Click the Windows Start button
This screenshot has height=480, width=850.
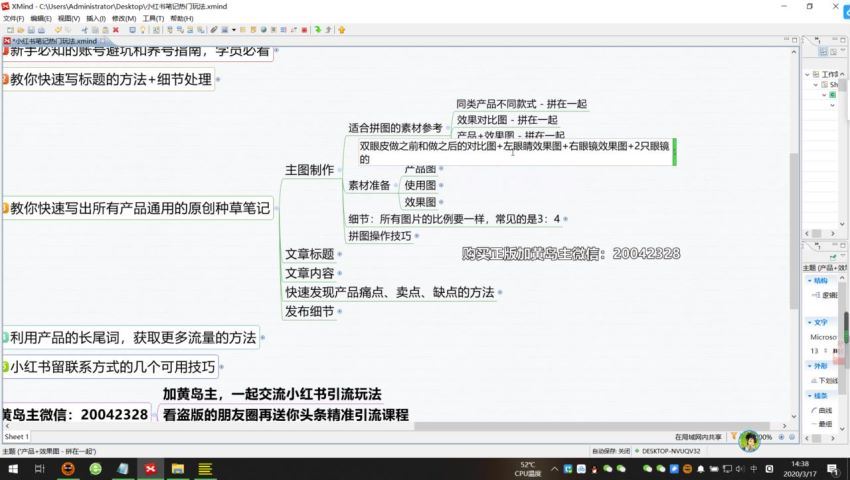click(x=13, y=469)
